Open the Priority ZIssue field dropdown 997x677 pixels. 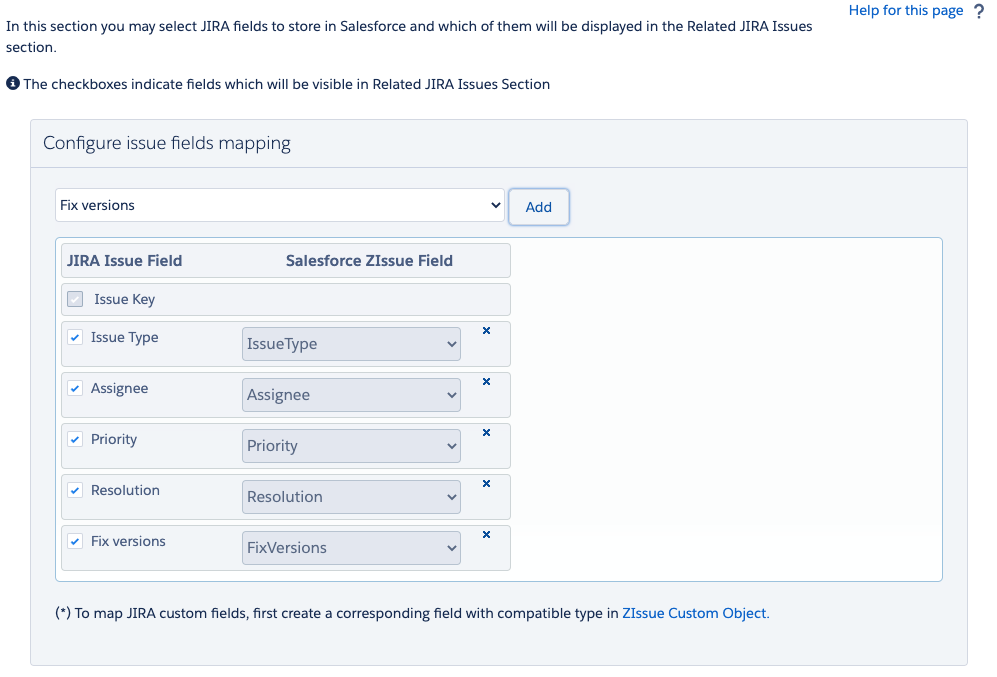pyautogui.click(x=351, y=446)
